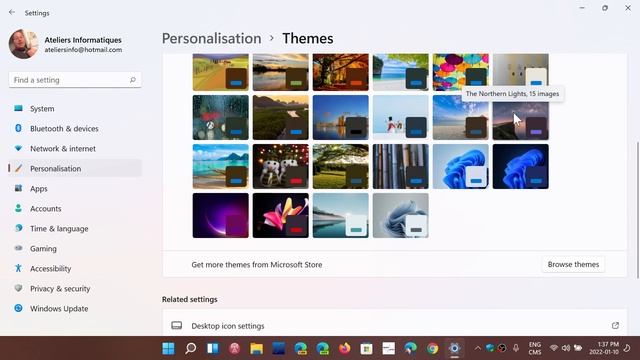Select the sunset lake theme
The height and width of the screenshot is (360, 640).
(280, 72)
